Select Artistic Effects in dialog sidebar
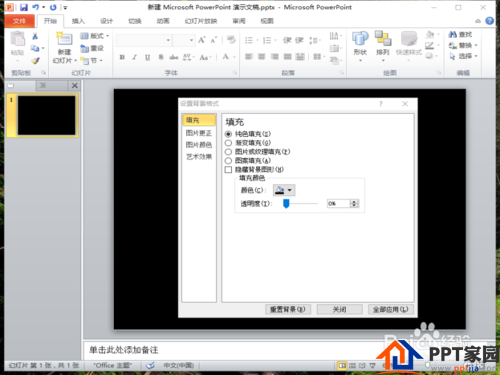The height and width of the screenshot is (375, 500). [199, 157]
